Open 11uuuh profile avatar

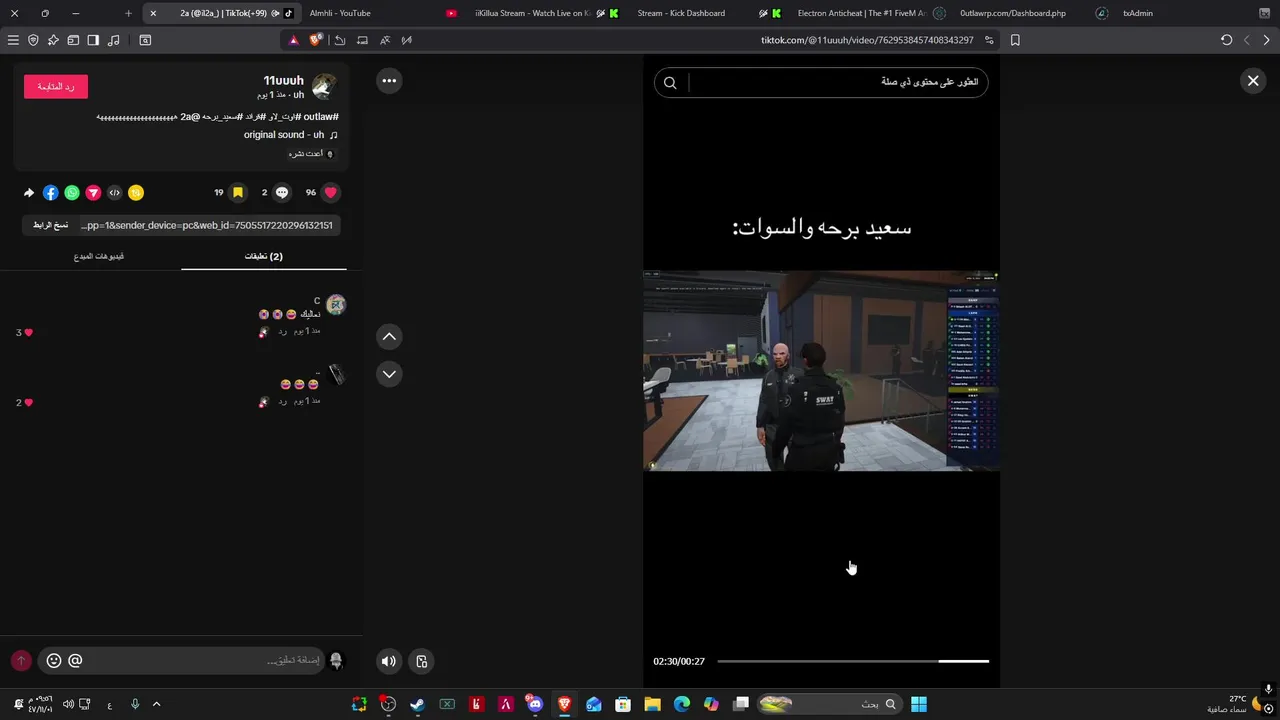coord(324,87)
